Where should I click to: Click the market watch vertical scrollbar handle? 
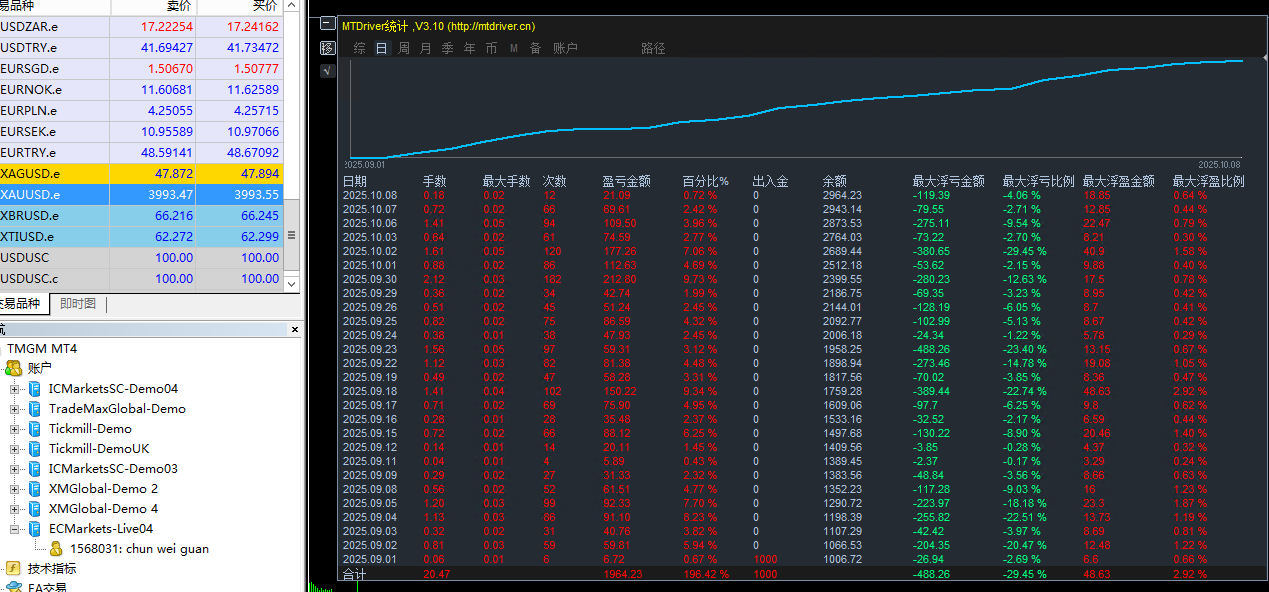pyautogui.click(x=292, y=235)
